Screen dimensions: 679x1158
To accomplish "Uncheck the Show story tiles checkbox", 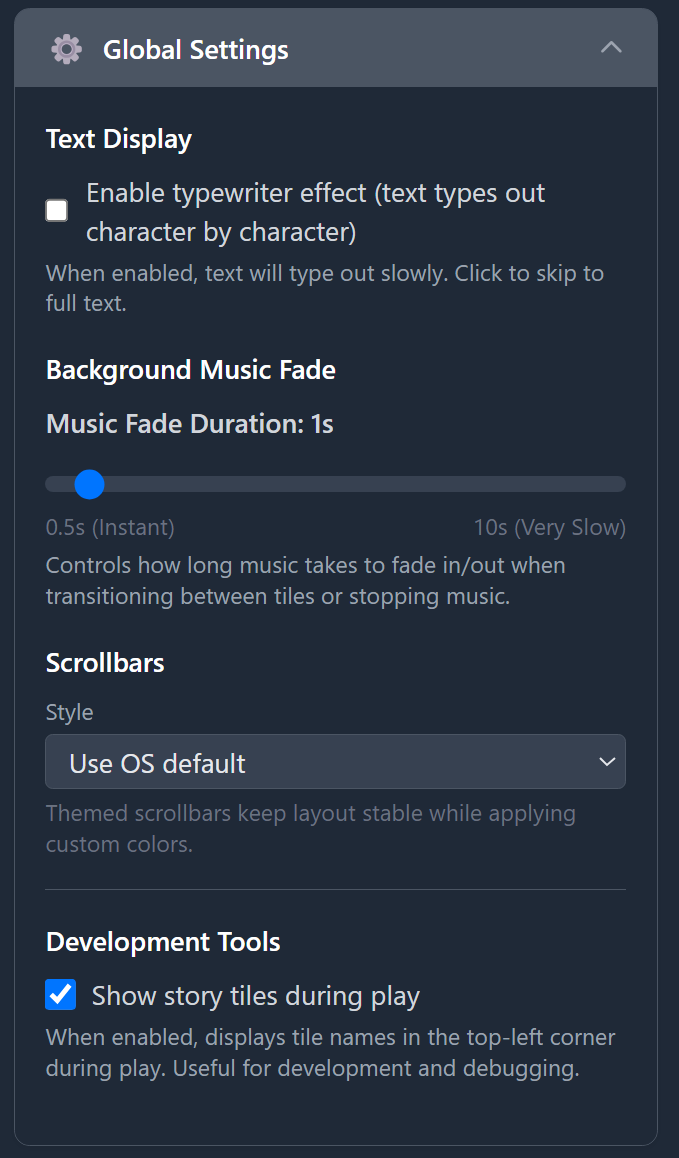I will (x=61, y=995).
